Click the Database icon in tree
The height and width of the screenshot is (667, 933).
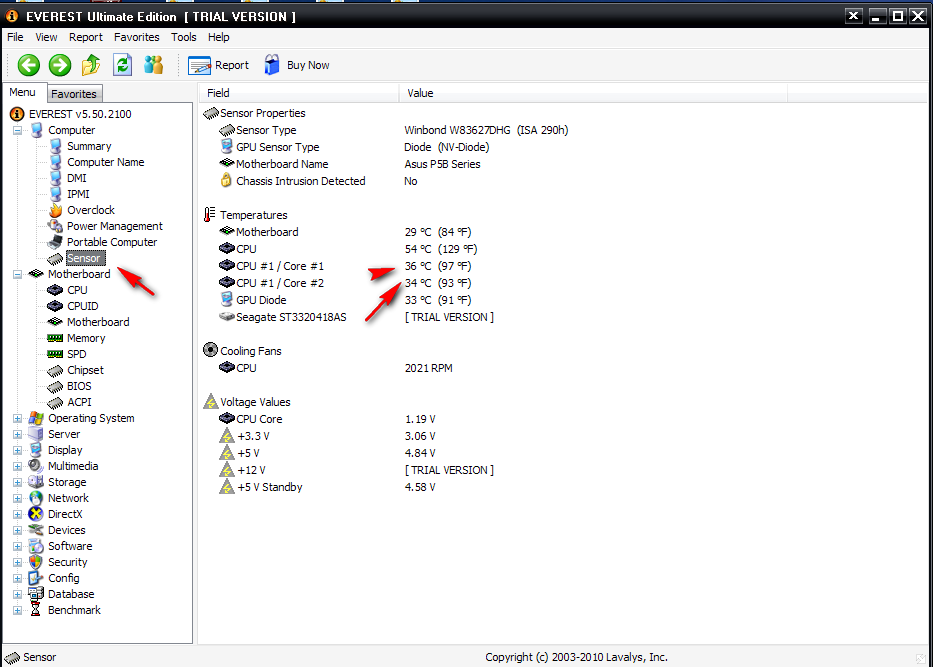pyautogui.click(x=36, y=594)
